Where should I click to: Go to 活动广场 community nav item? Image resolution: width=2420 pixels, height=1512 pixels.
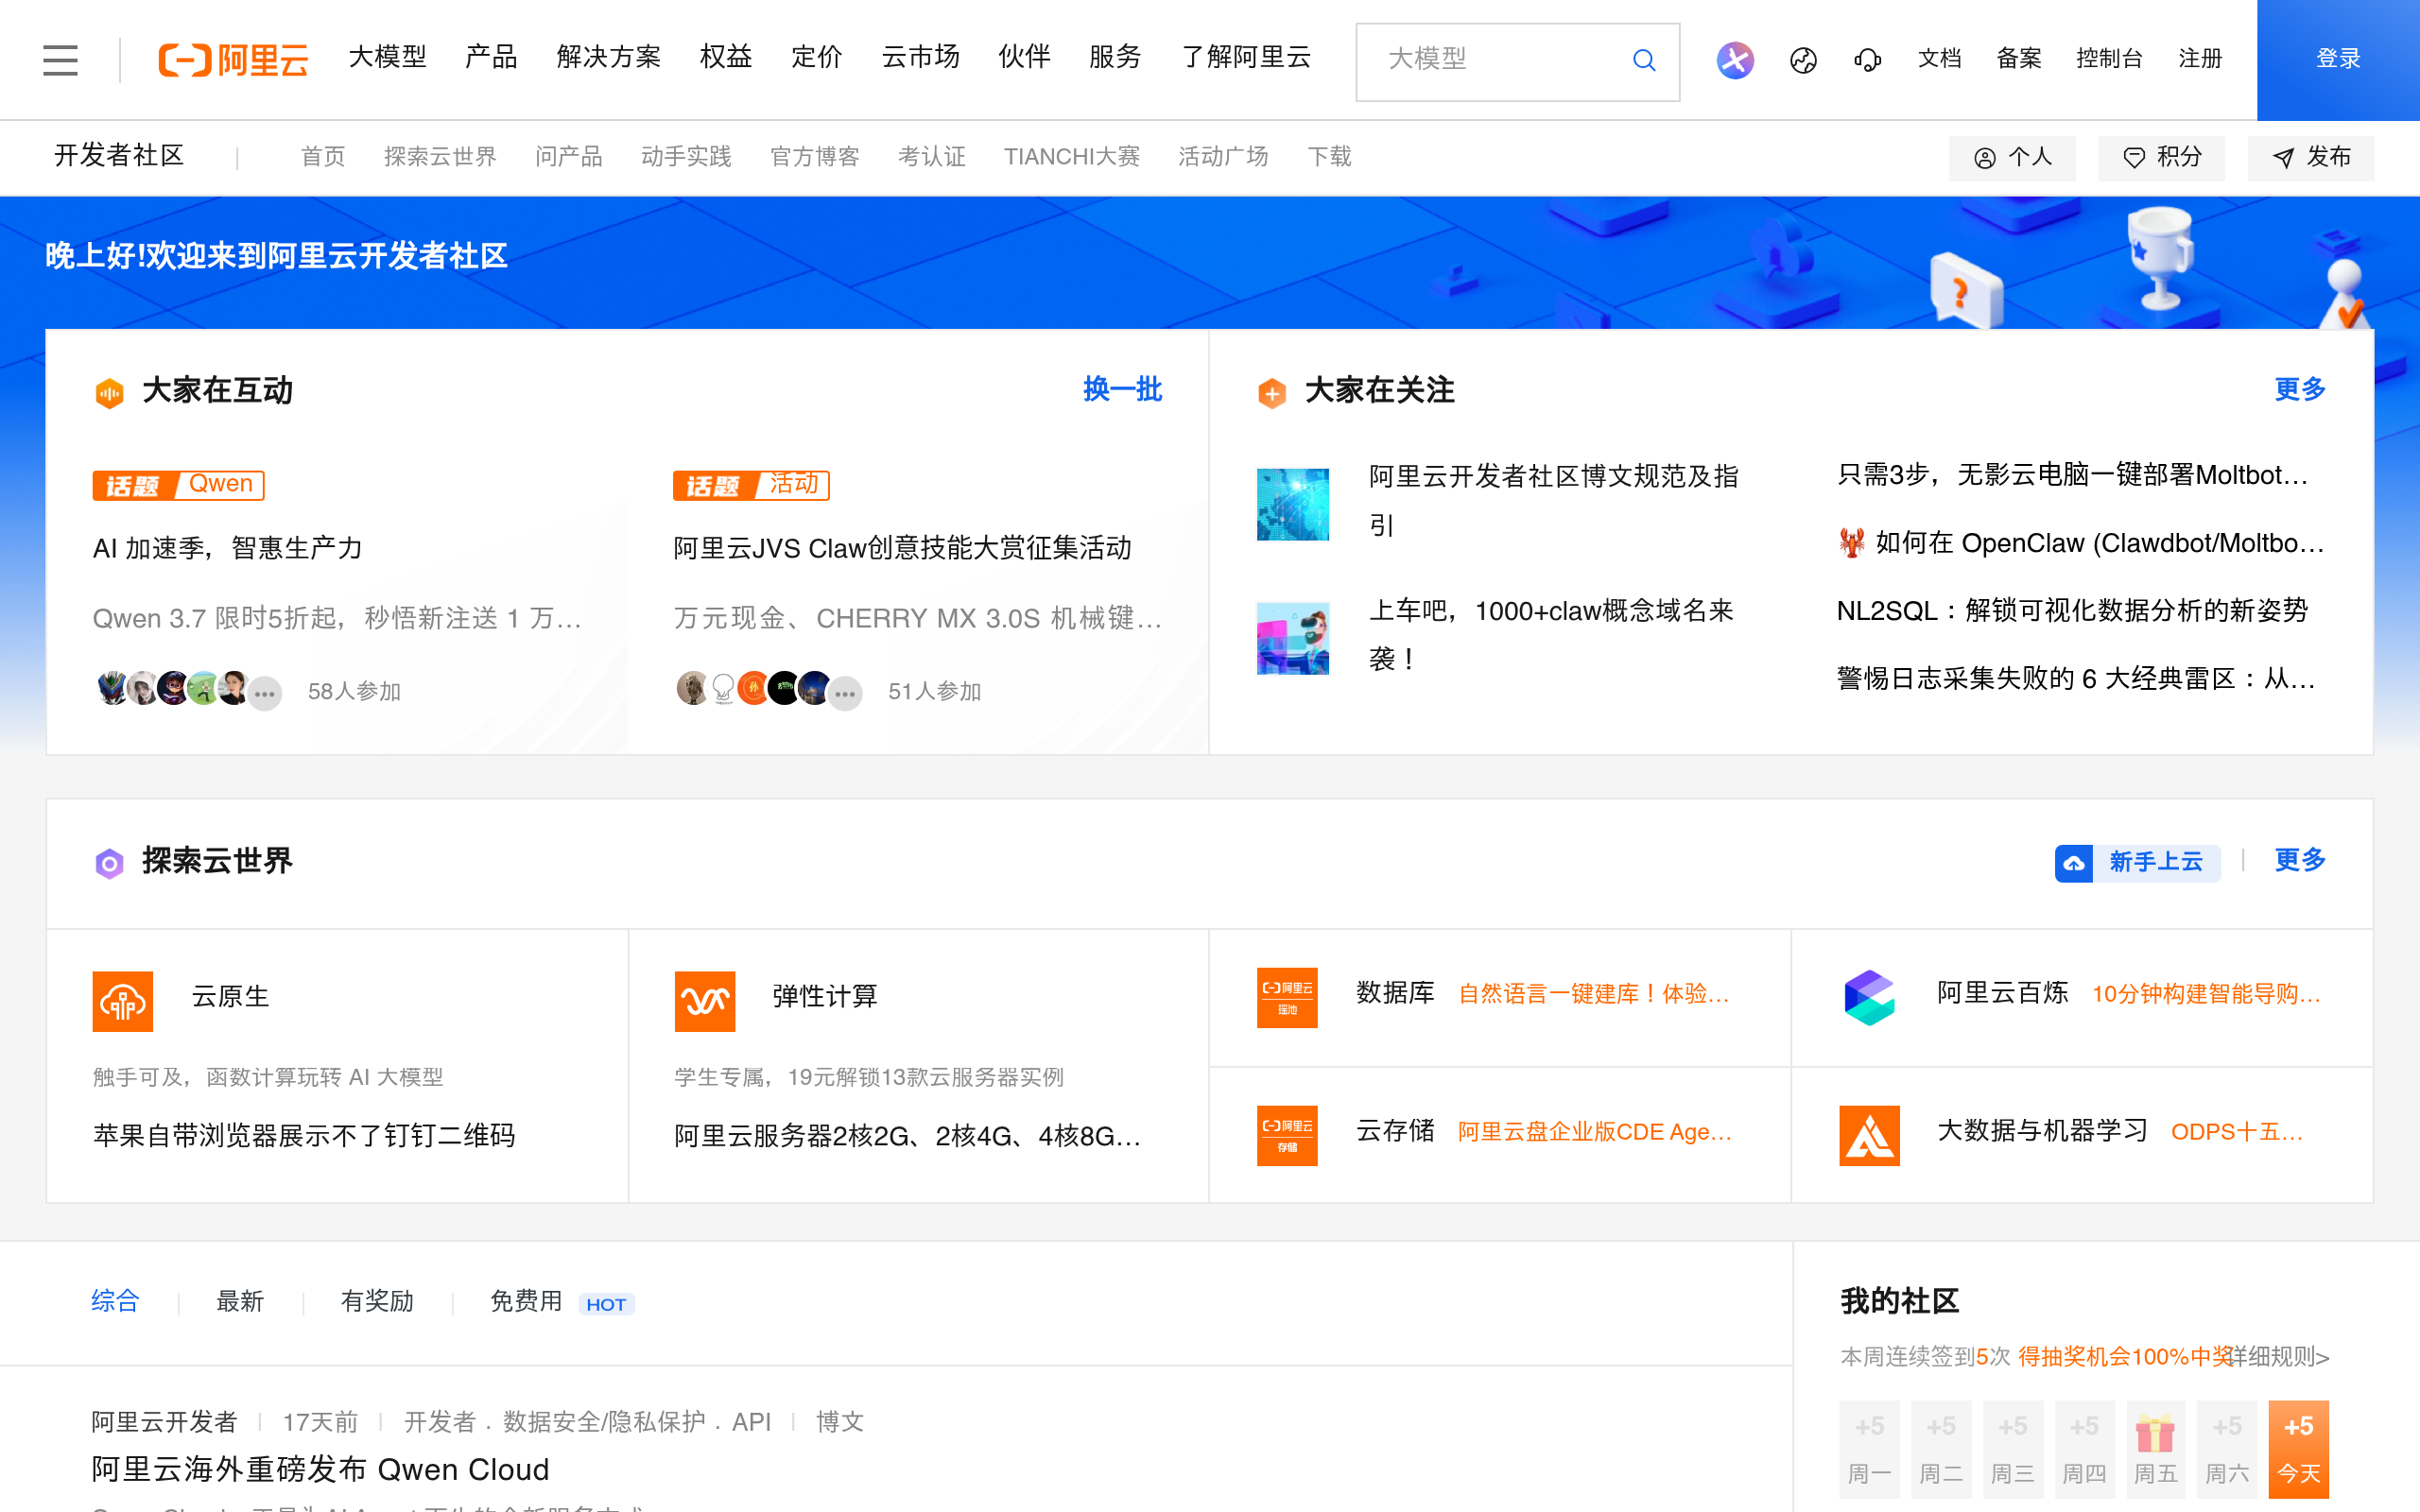[1223, 157]
